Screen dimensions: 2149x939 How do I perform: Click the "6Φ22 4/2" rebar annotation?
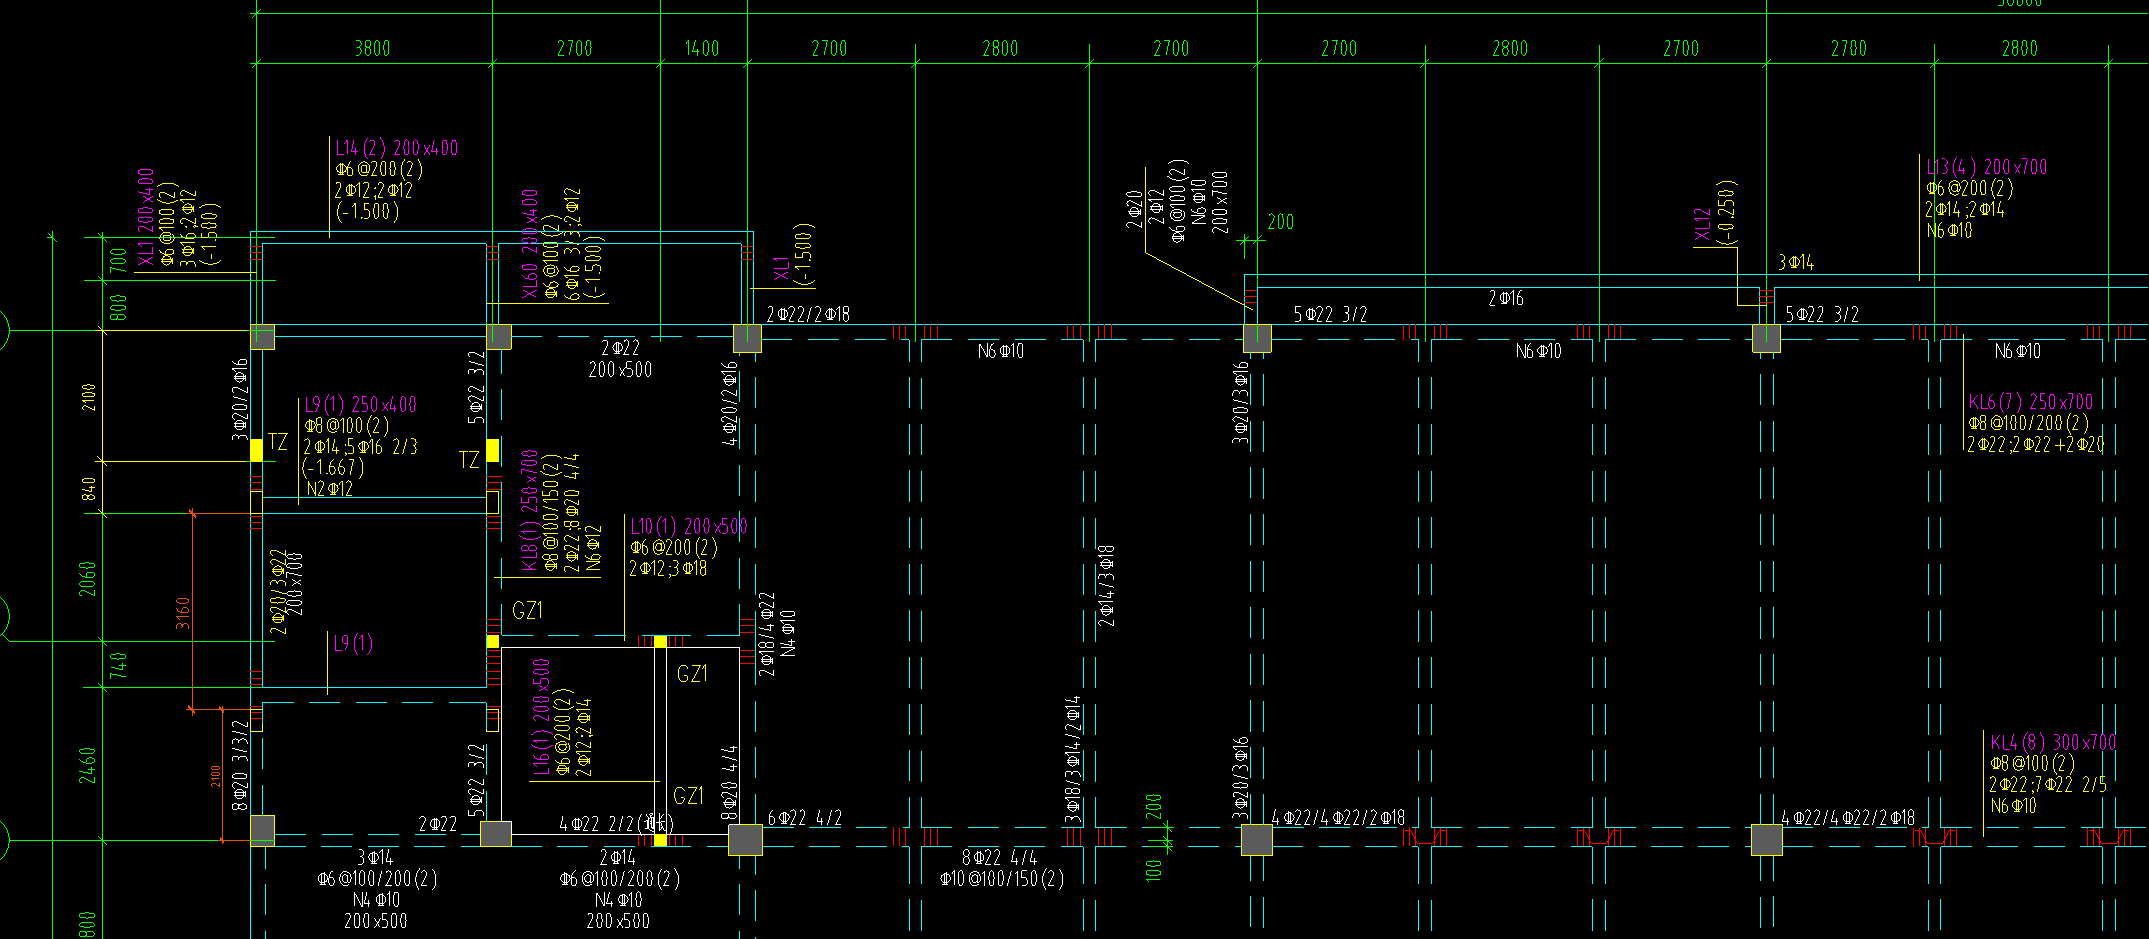[804, 818]
